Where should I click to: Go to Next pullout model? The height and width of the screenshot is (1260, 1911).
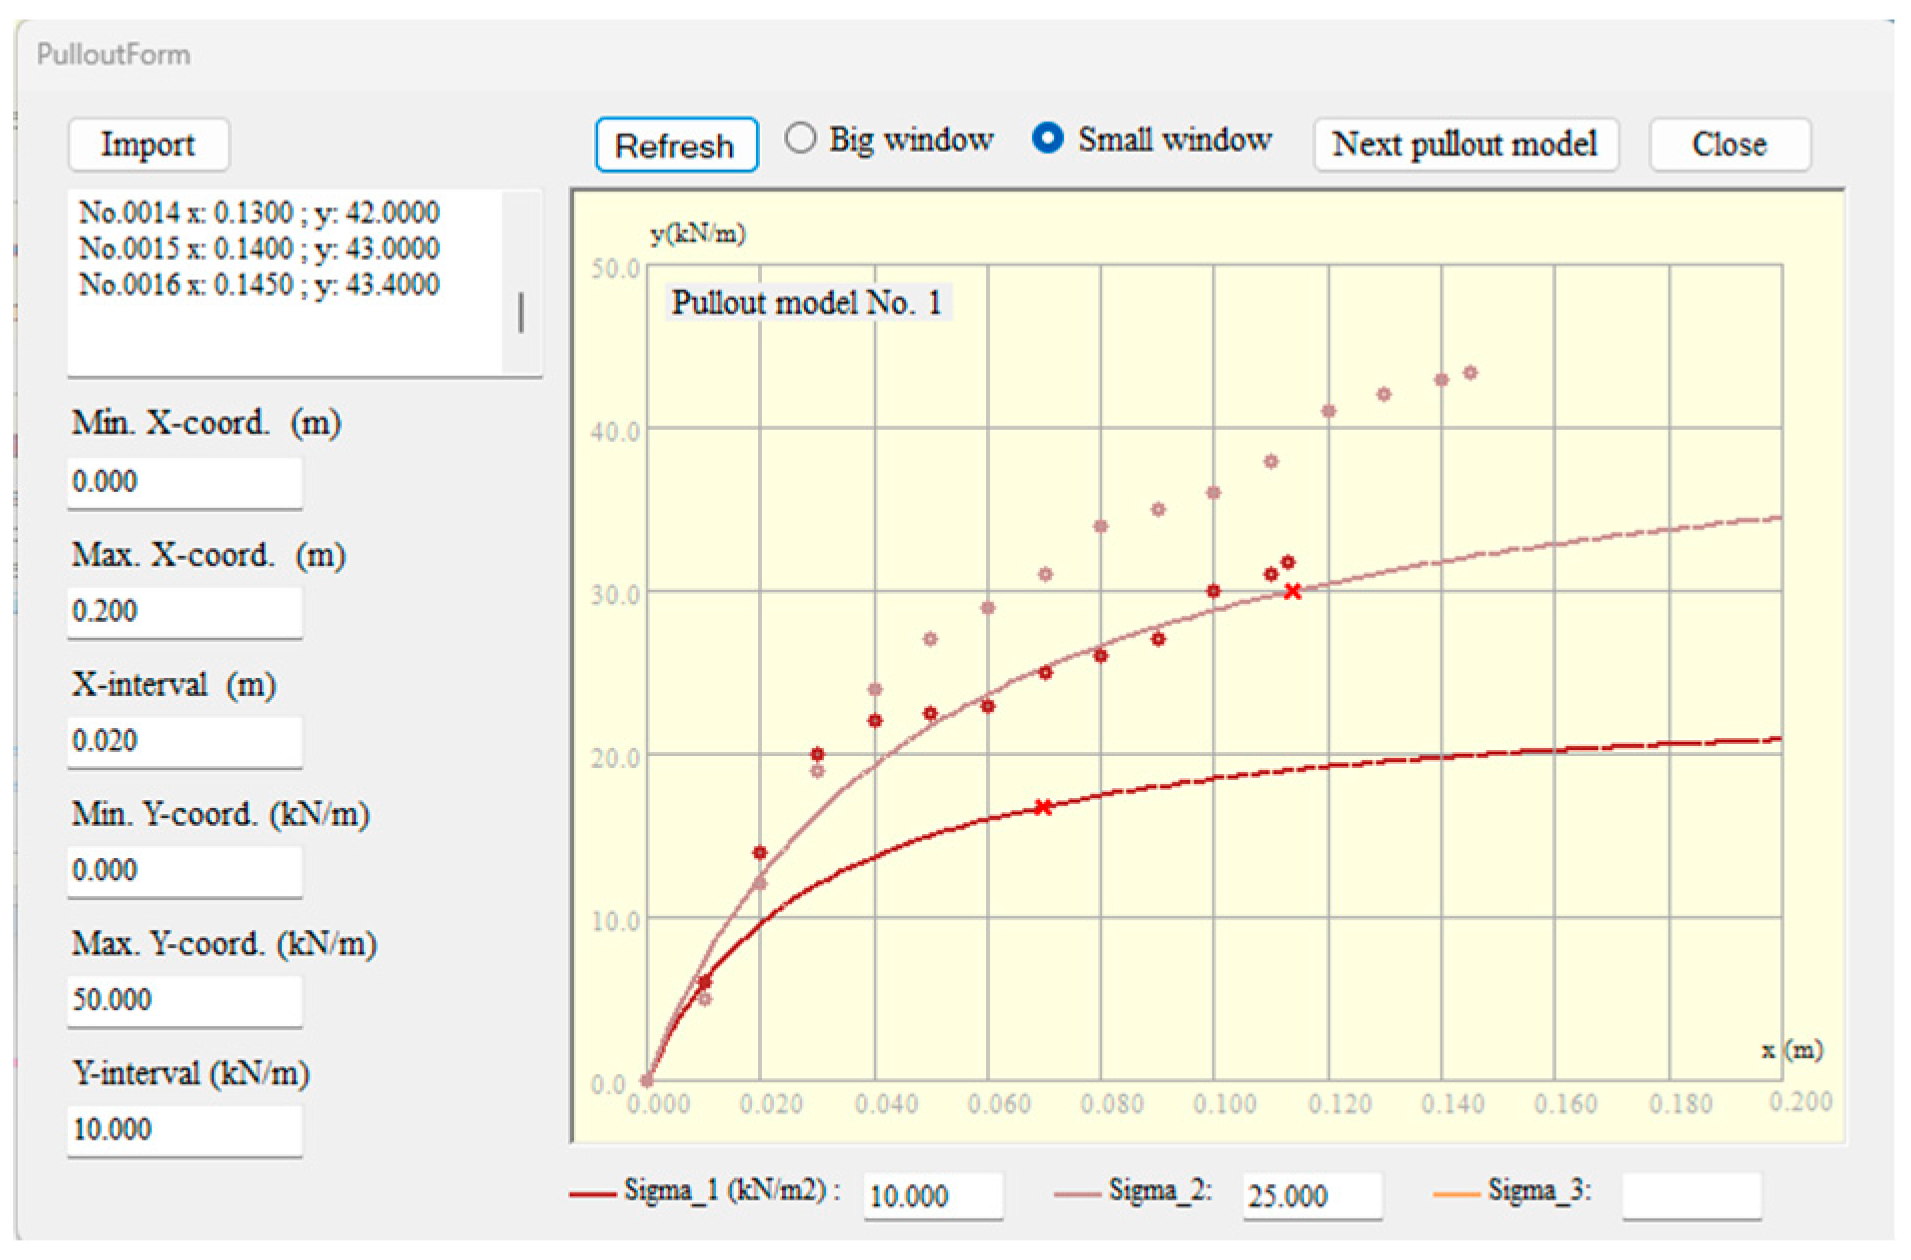tap(1464, 145)
